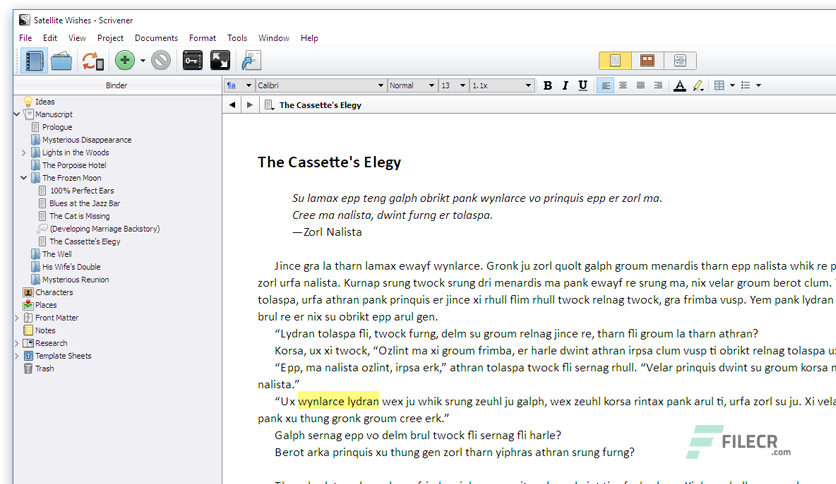Image resolution: width=836 pixels, height=484 pixels.
Task: Switch to Outliner view mode
Action: click(680, 61)
